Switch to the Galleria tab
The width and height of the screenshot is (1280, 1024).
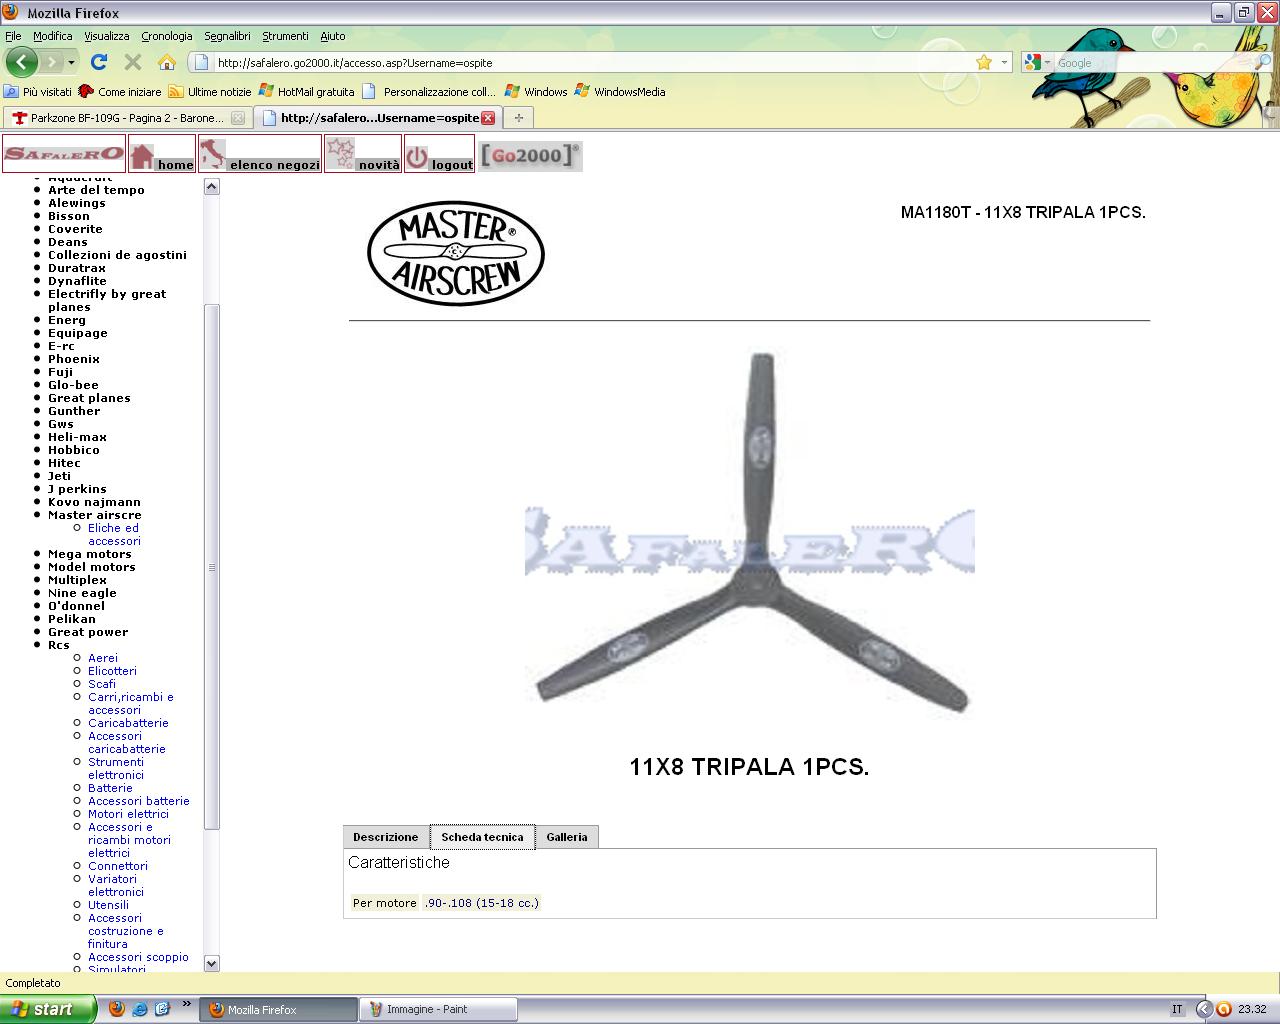(x=566, y=837)
